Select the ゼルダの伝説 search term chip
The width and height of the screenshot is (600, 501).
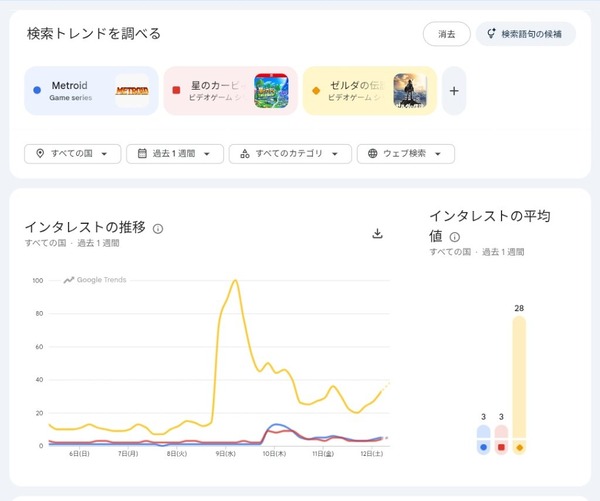pos(370,91)
